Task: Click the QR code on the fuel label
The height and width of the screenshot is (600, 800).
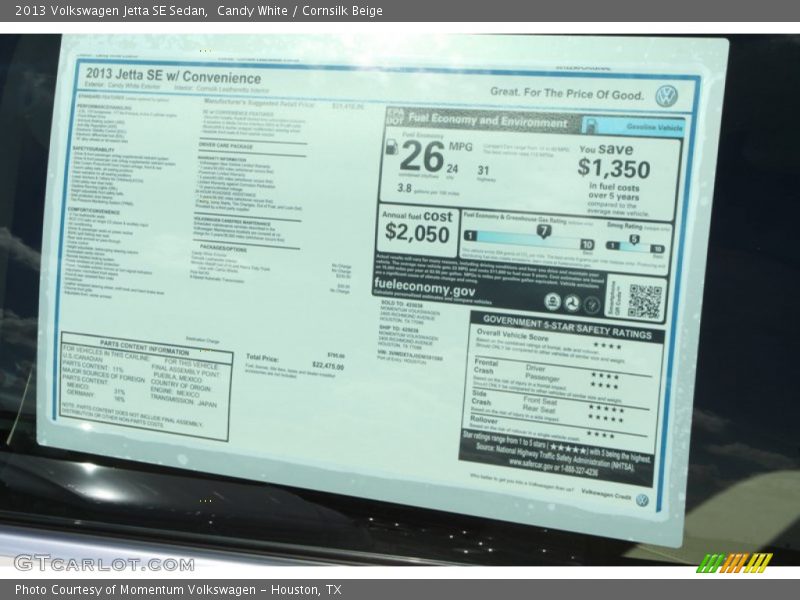Action: click(644, 301)
